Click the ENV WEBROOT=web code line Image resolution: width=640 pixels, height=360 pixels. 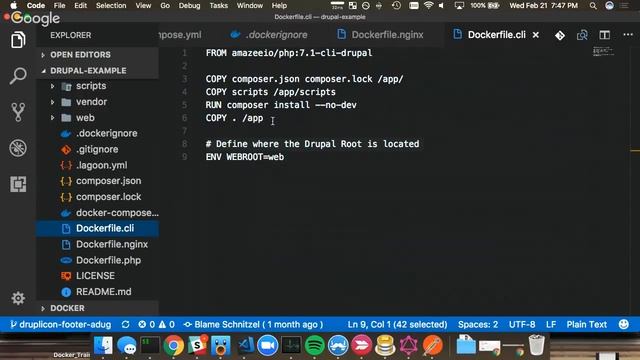[244, 157]
